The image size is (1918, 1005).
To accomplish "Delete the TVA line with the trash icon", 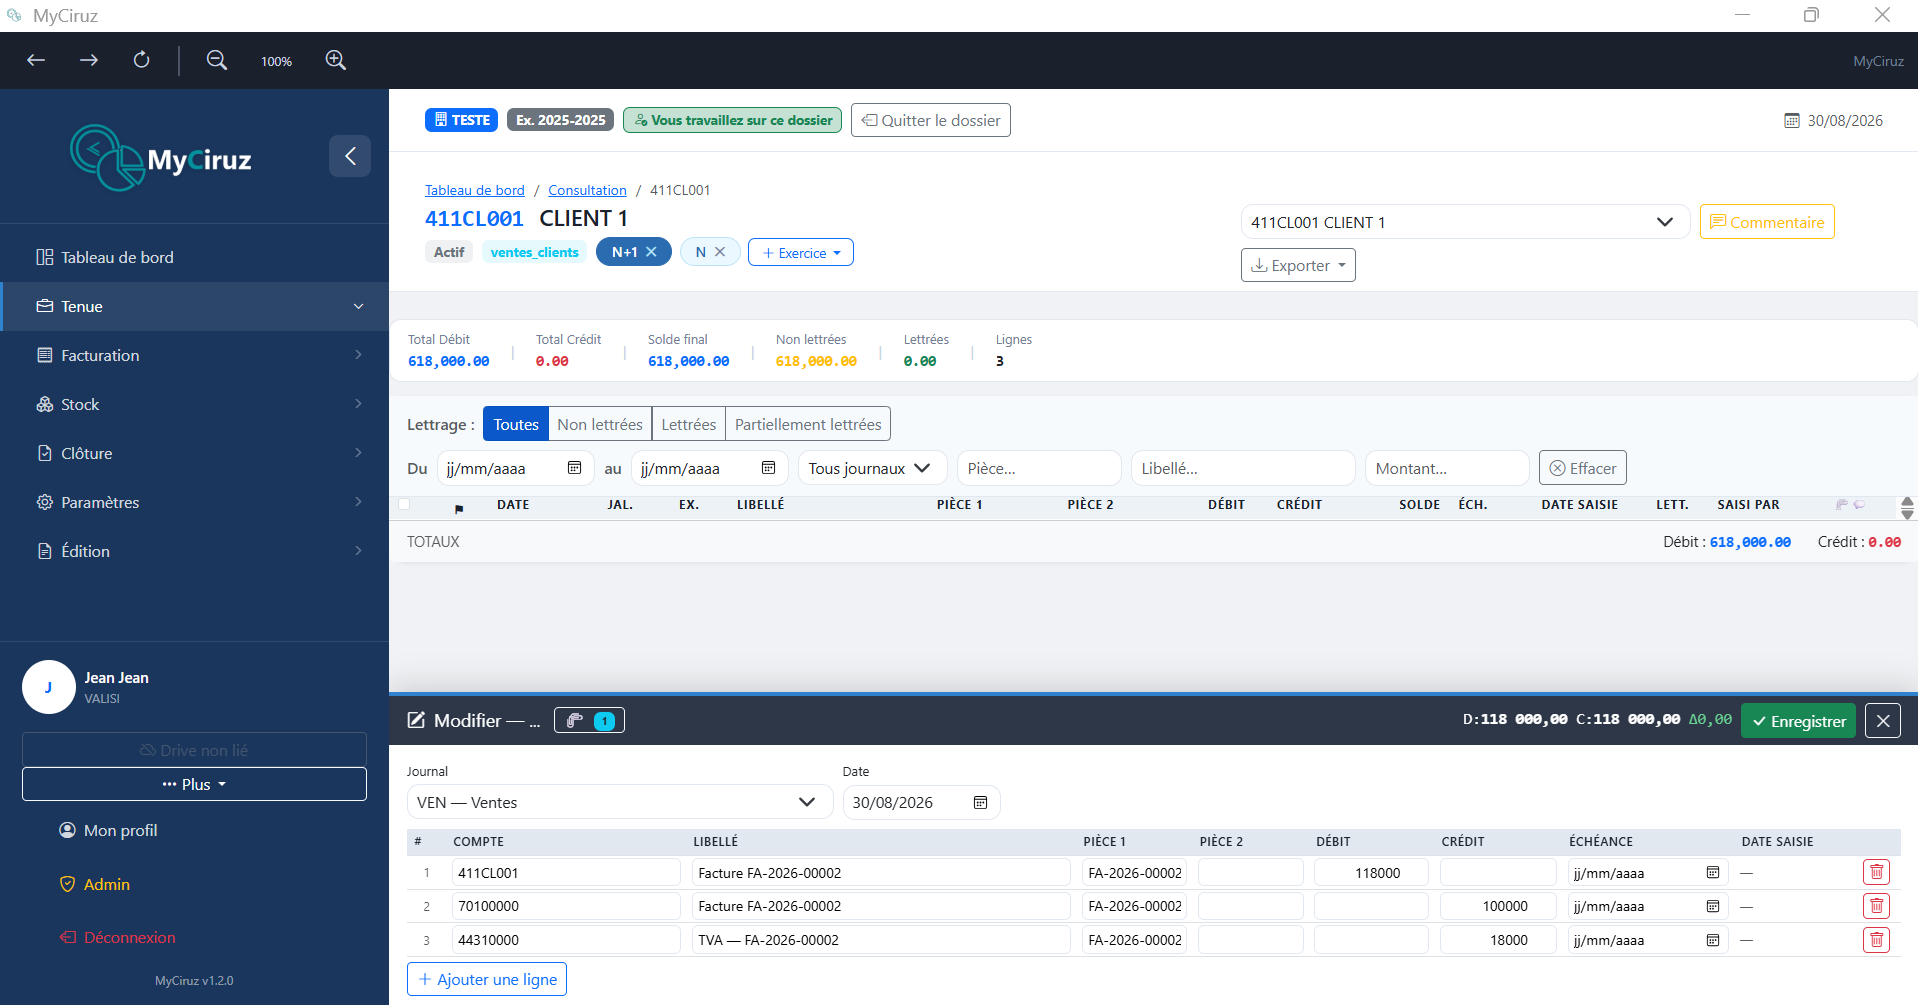I will pyautogui.click(x=1876, y=940).
